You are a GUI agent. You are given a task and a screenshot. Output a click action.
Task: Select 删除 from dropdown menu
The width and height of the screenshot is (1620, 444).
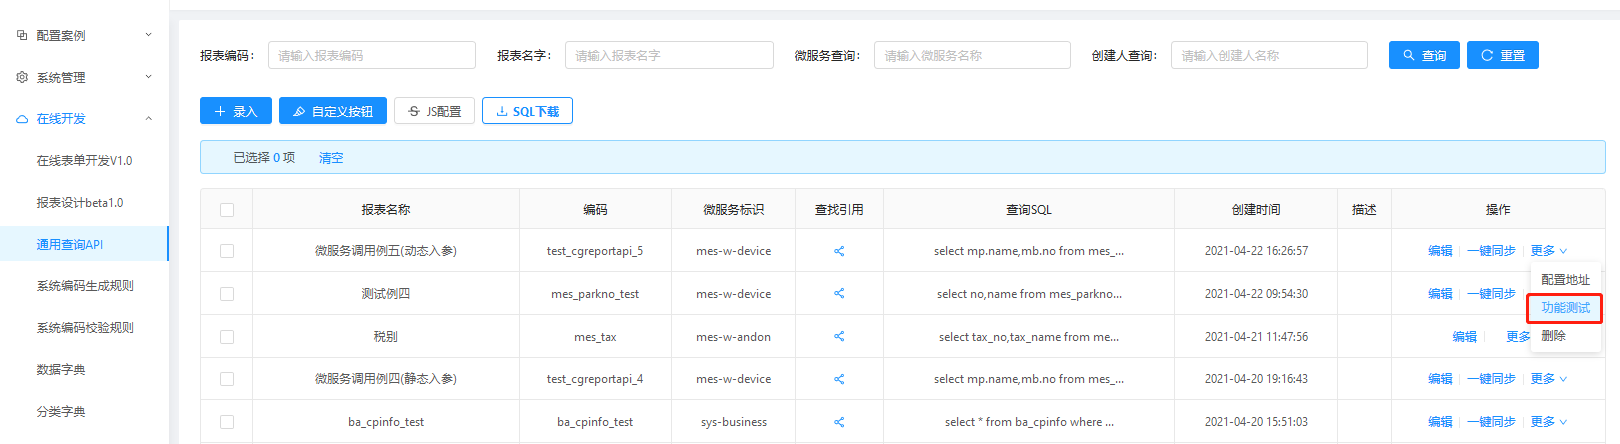1565,336
